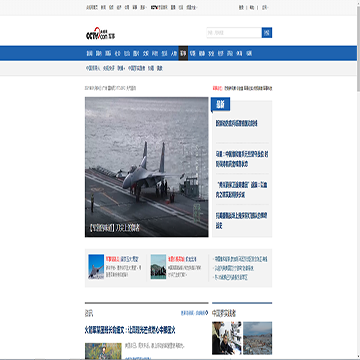Open bold headline below 资讯 heading

(130, 330)
